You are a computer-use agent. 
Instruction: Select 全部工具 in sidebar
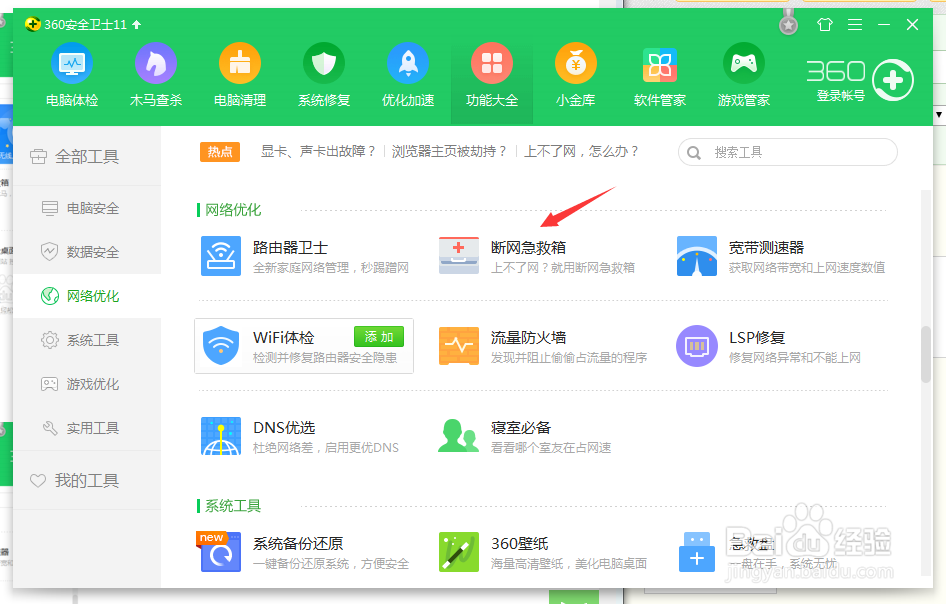pyautogui.click(x=87, y=157)
